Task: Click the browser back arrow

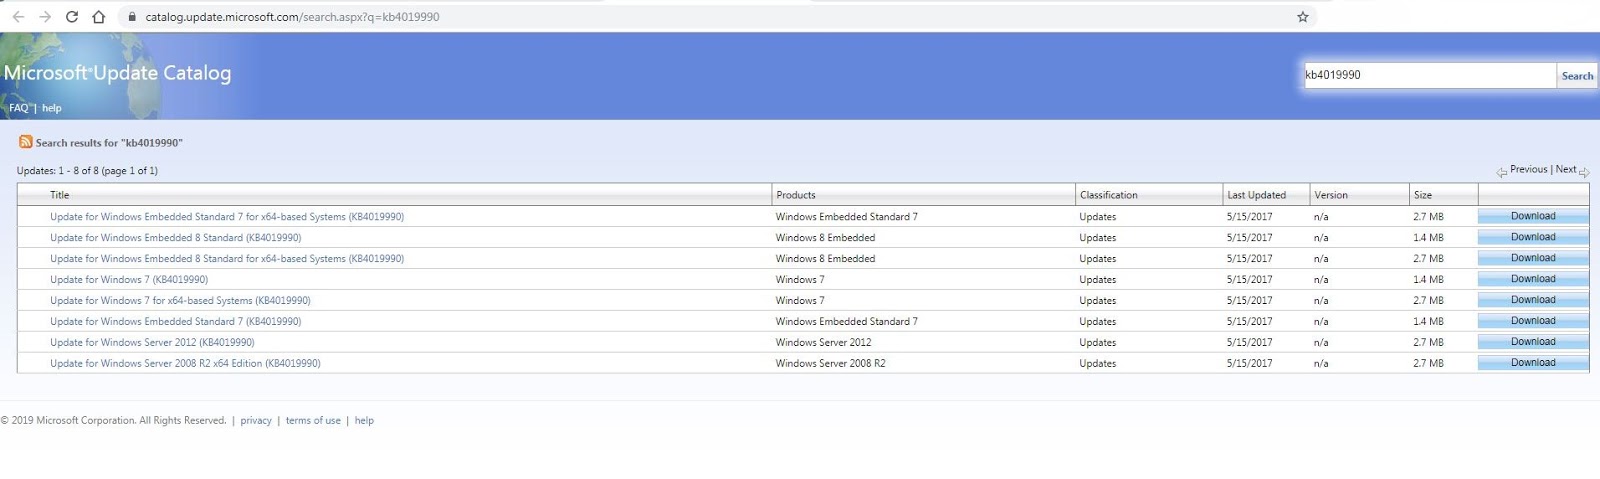Action: pyautogui.click(x=18, y=17)
